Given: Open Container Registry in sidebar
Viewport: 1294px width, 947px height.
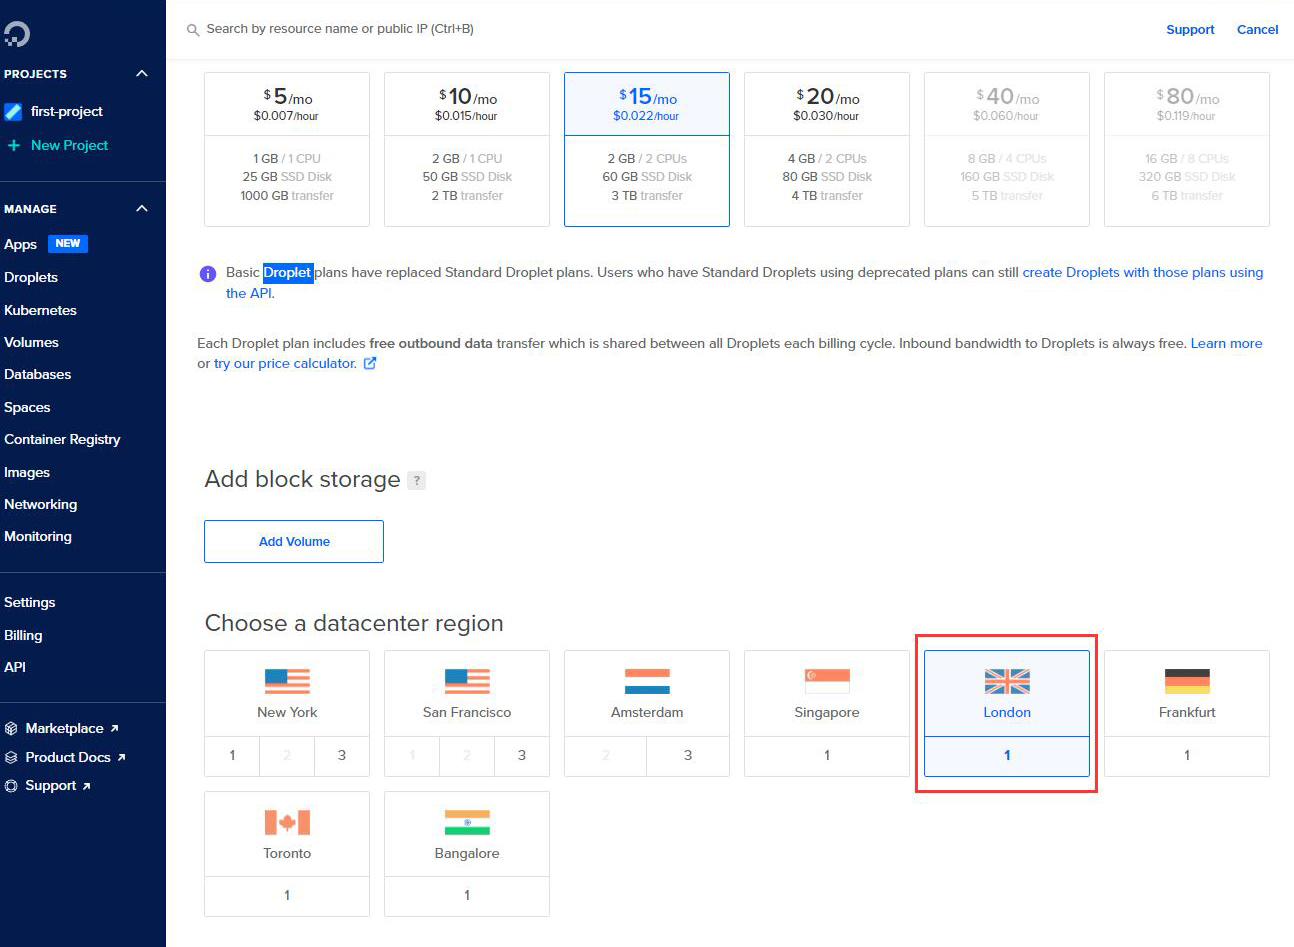Looking at the screenshot, I should [62, 439].
